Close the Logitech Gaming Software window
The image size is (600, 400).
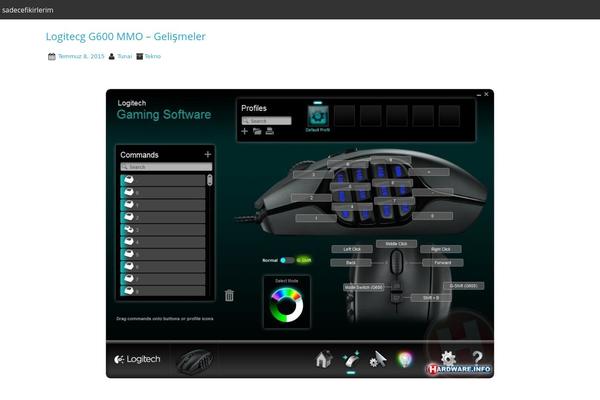click(x=486, y=94)
